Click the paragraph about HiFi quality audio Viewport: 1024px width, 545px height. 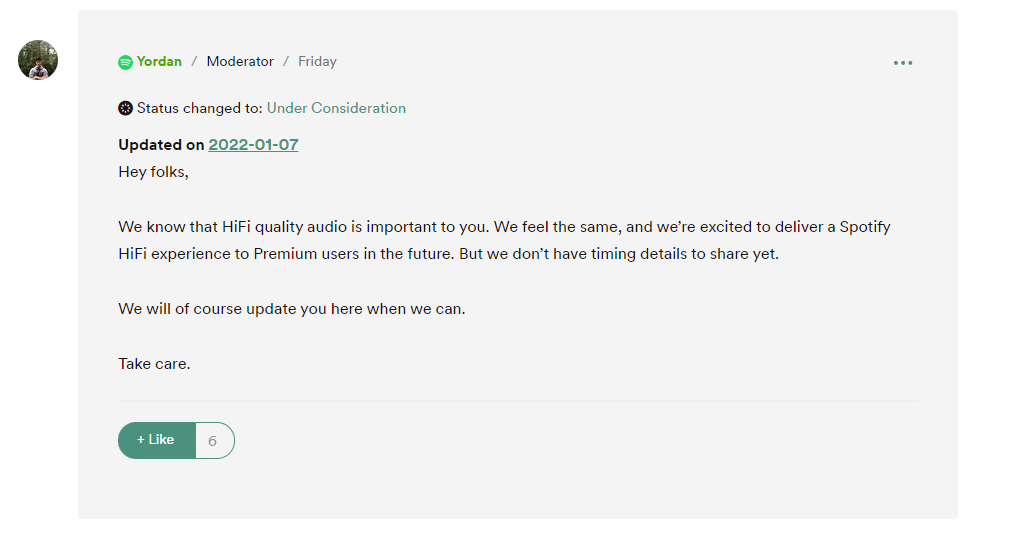click(504, 240)
